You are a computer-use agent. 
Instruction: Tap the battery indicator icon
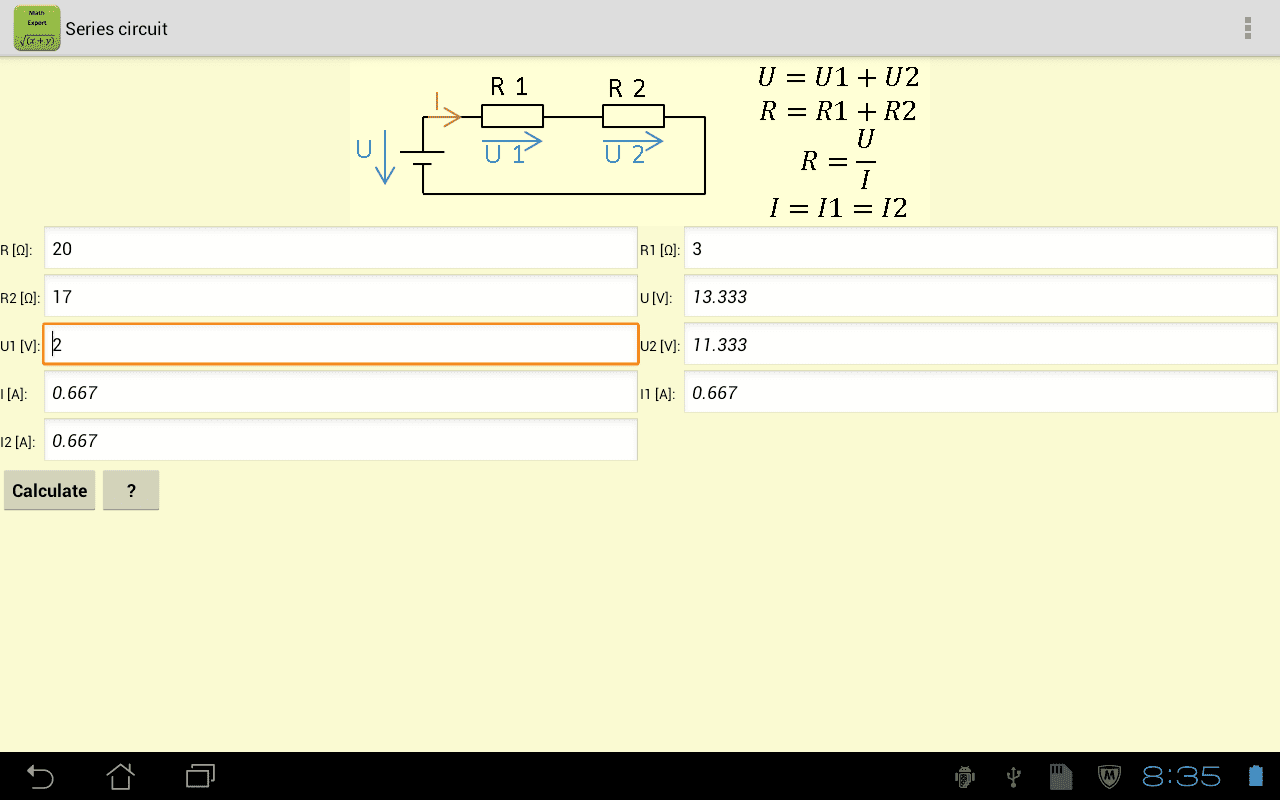1255,776
